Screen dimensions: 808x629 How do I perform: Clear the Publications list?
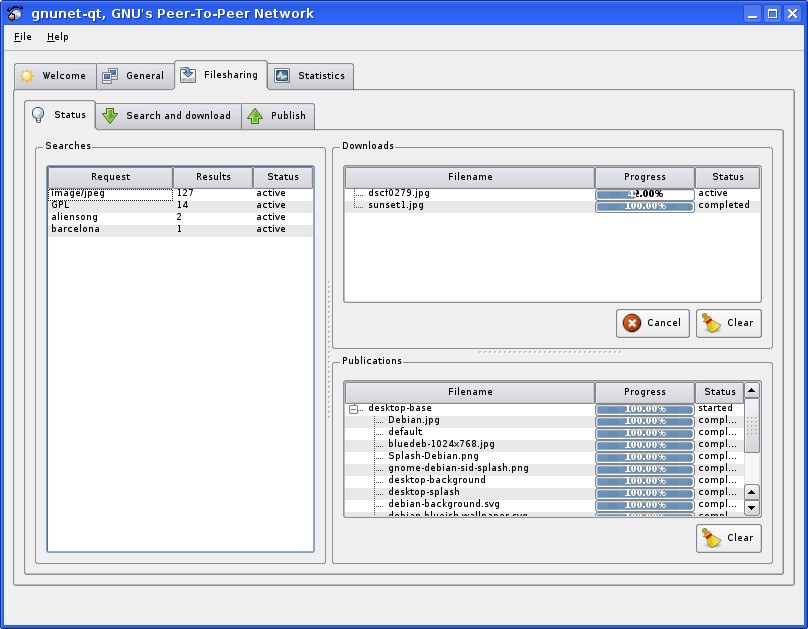(728, 538)
